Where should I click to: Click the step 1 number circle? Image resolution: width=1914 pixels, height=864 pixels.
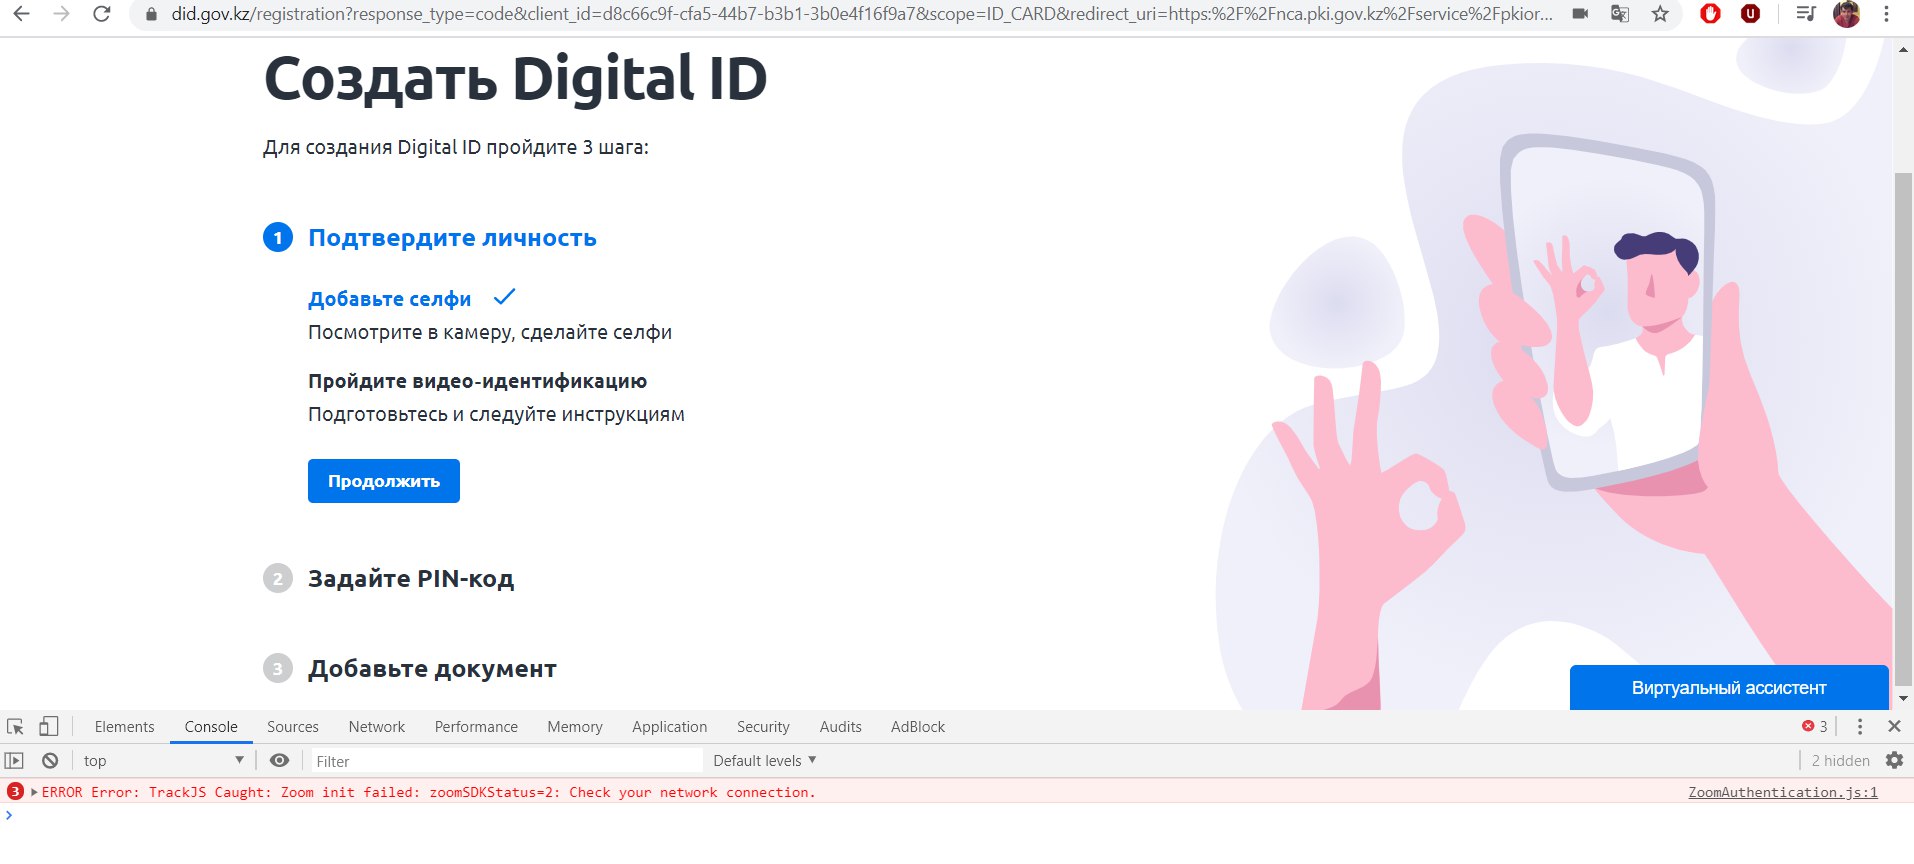tap(278, 238)
